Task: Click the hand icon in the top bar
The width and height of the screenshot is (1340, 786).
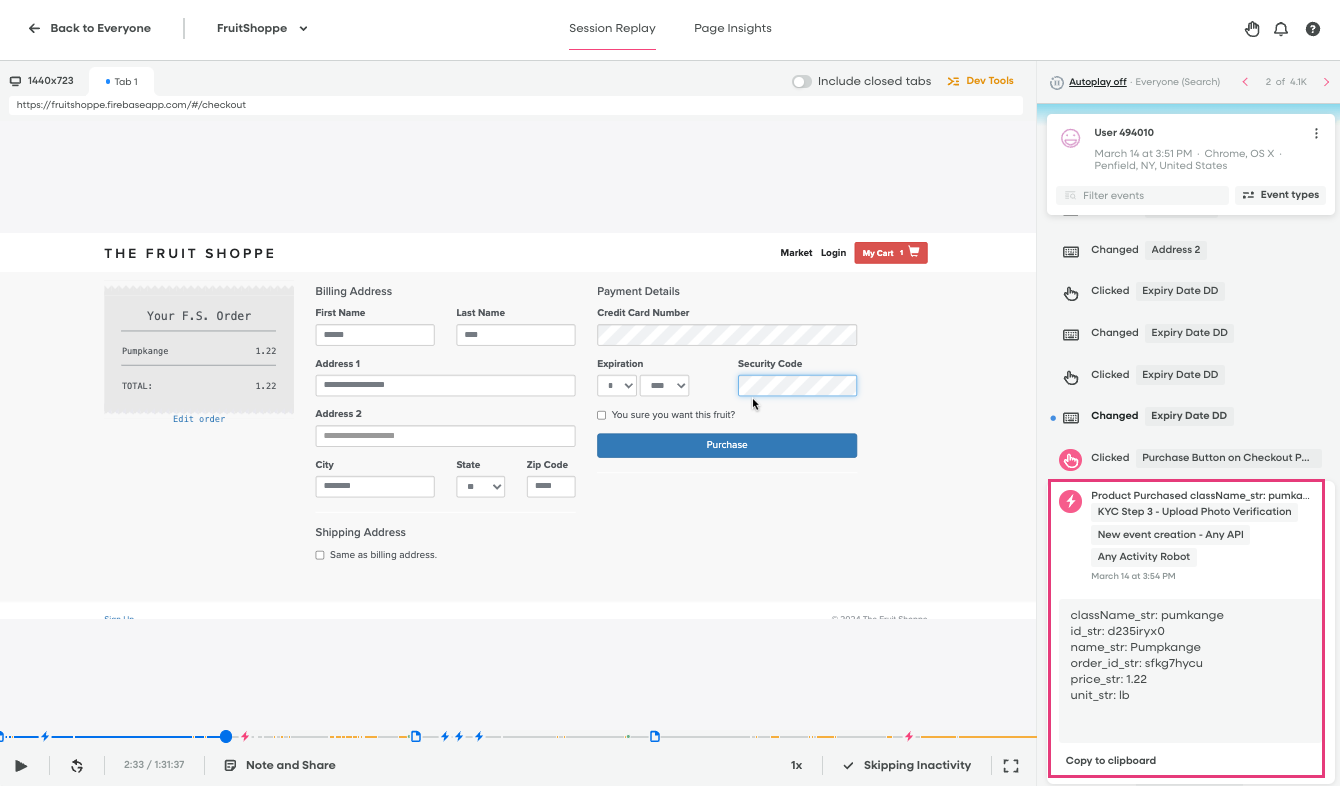Action: [1252, 29]
